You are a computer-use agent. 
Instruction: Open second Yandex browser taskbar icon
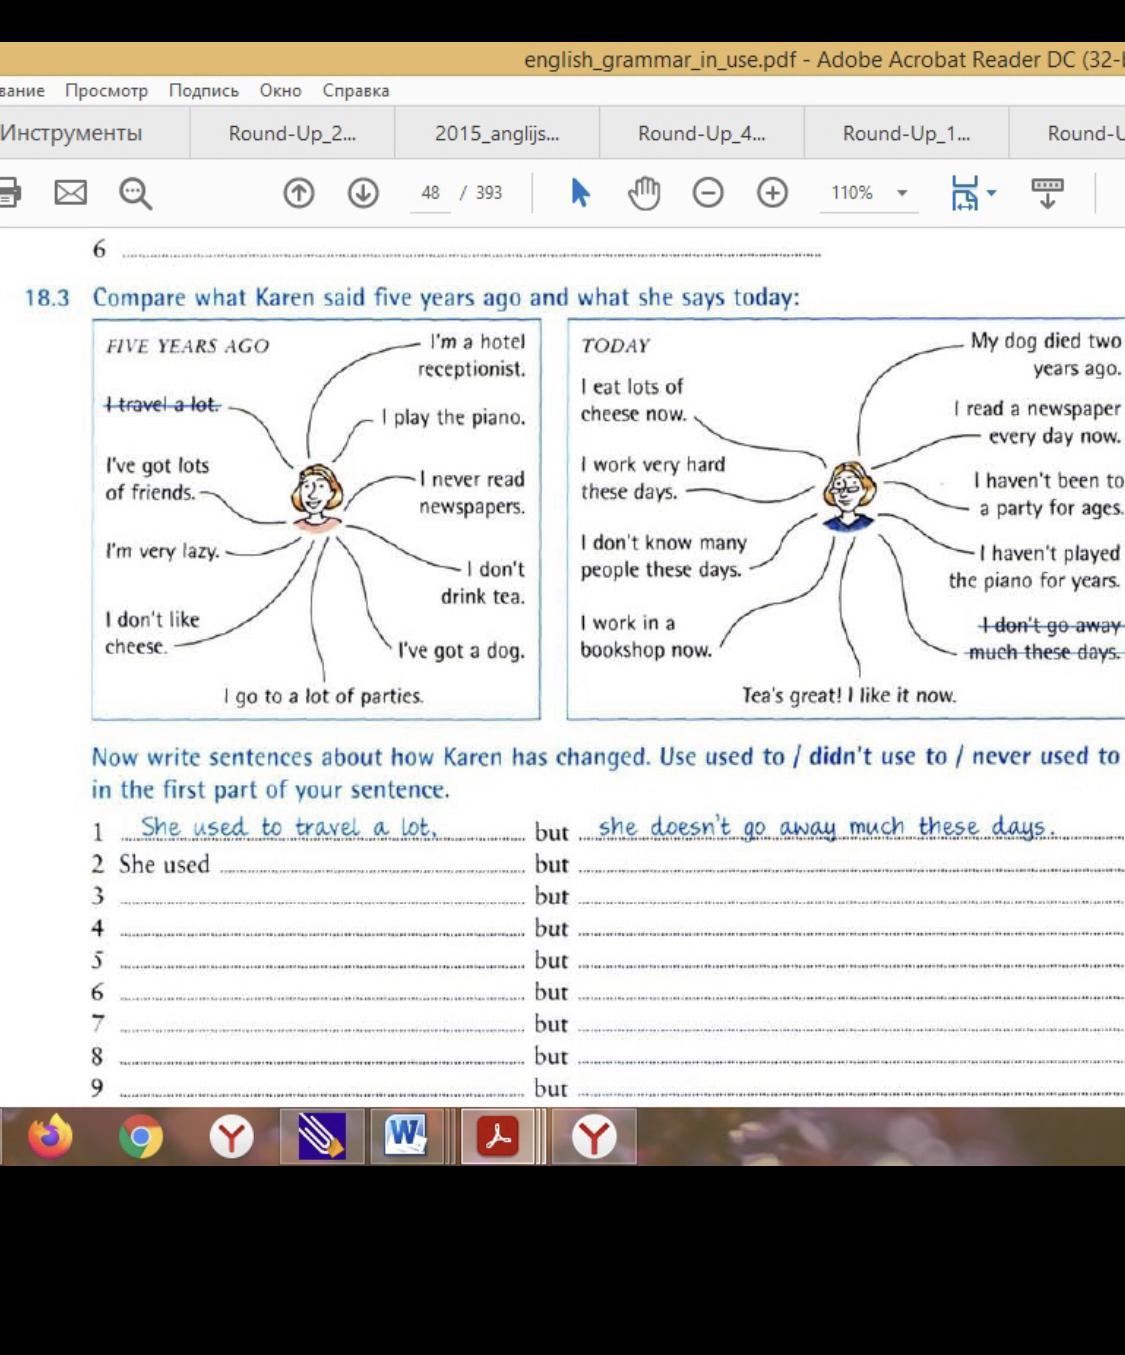point(594,1137)
